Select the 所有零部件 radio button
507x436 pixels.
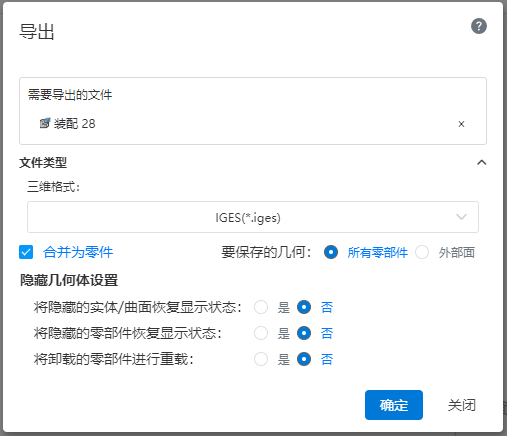click(x=331, y=252)
